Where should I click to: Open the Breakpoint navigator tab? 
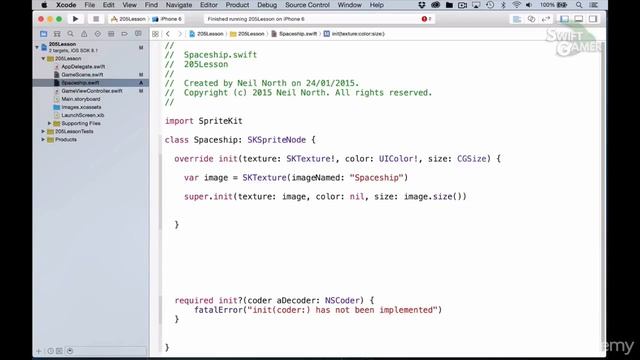[x=124, y=34]
